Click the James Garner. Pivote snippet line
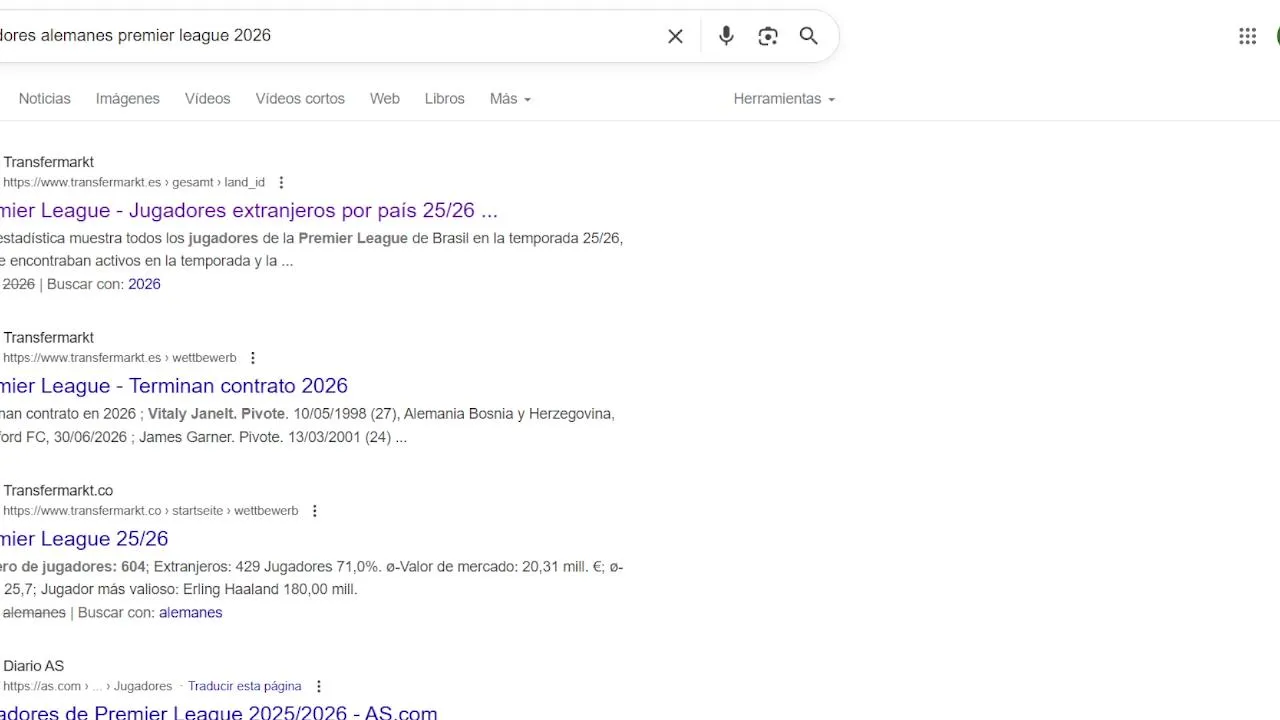 [x=203, y=437]
